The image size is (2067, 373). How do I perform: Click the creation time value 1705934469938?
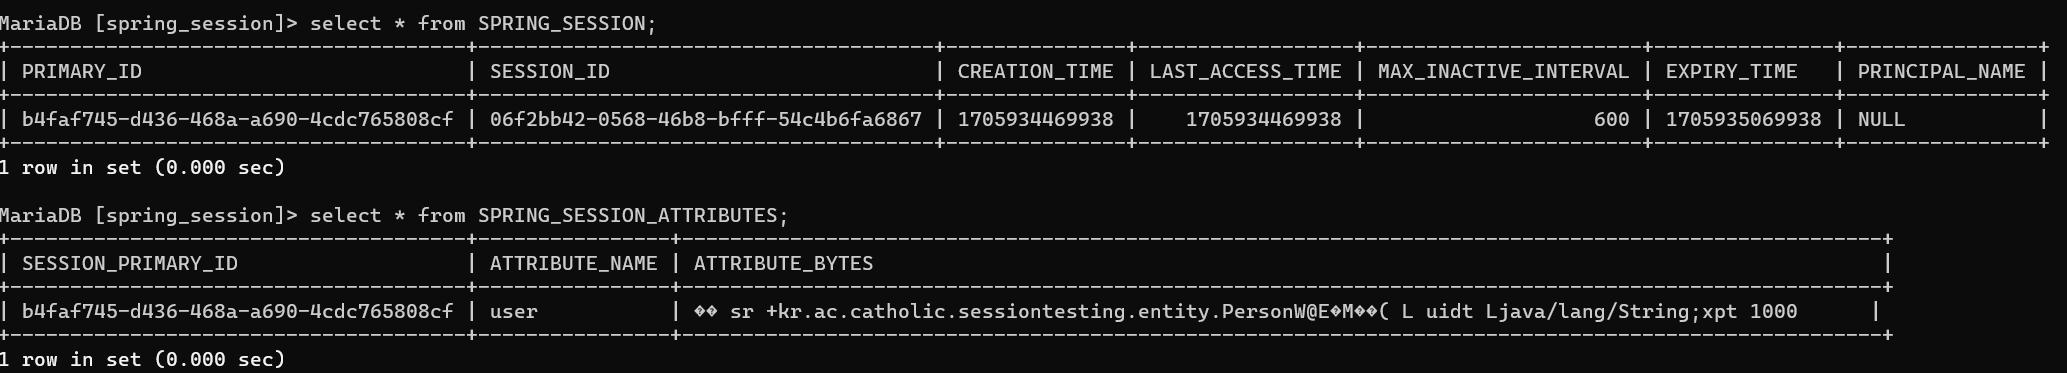click(1035, 119)
